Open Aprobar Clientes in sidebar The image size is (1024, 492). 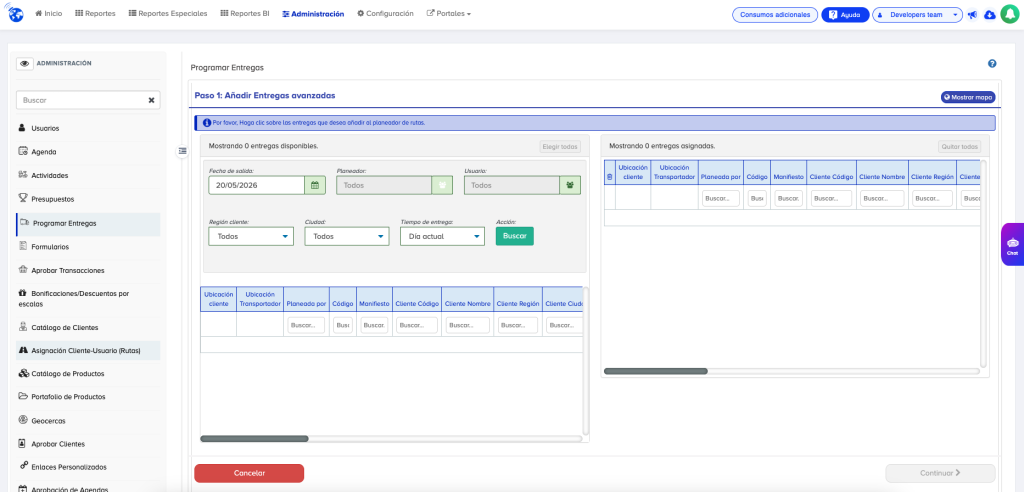click(88, 444)
